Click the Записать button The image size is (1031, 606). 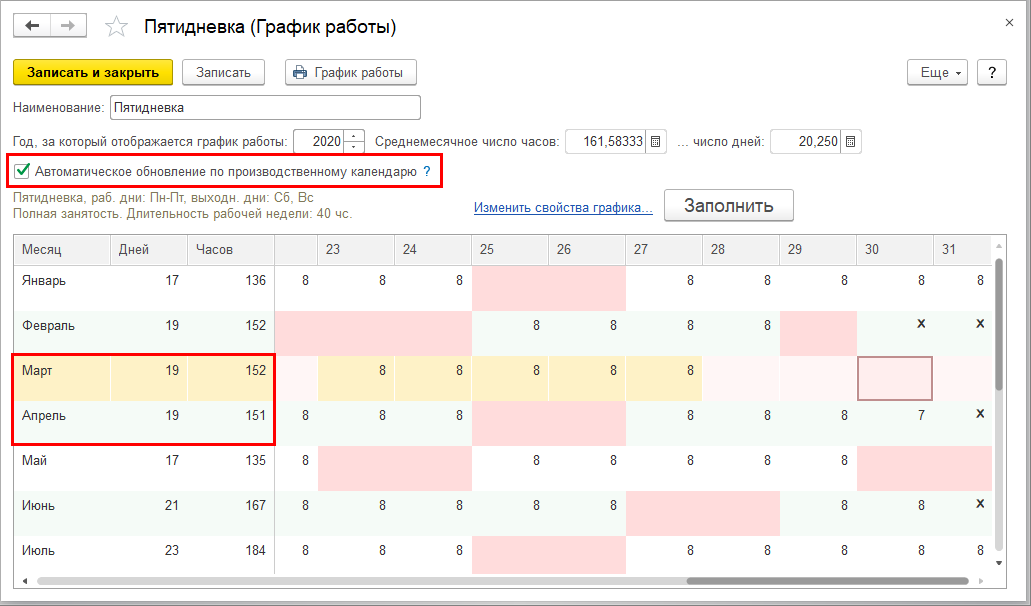(223, 72)
